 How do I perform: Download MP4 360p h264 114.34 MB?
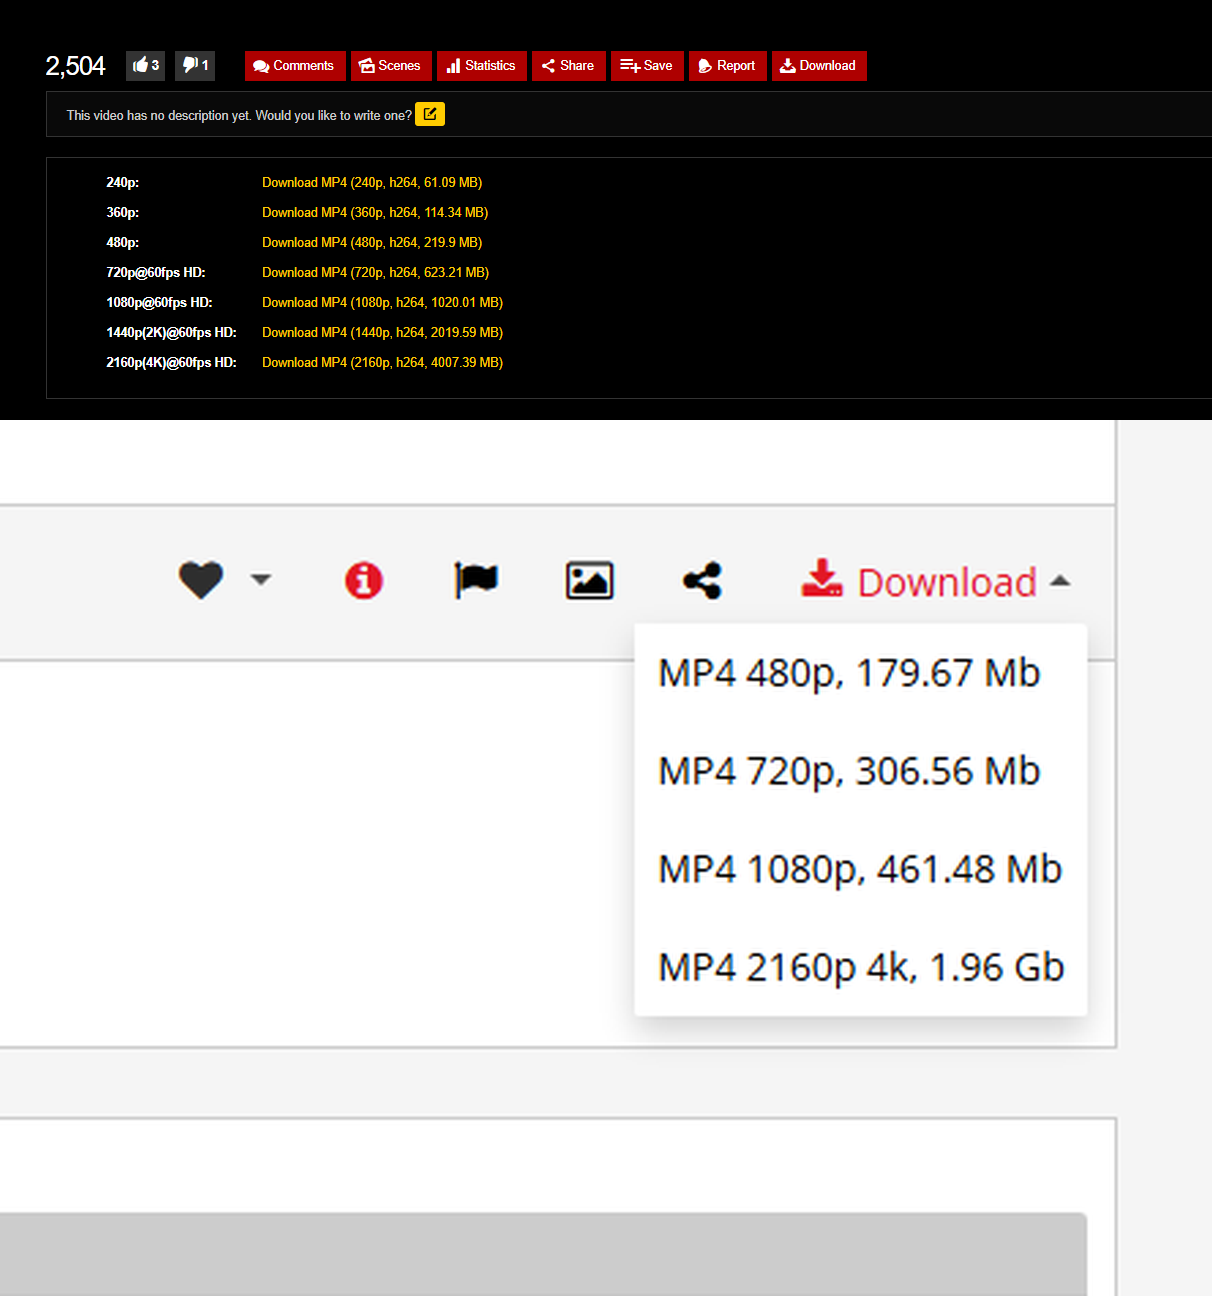point(375,212)
